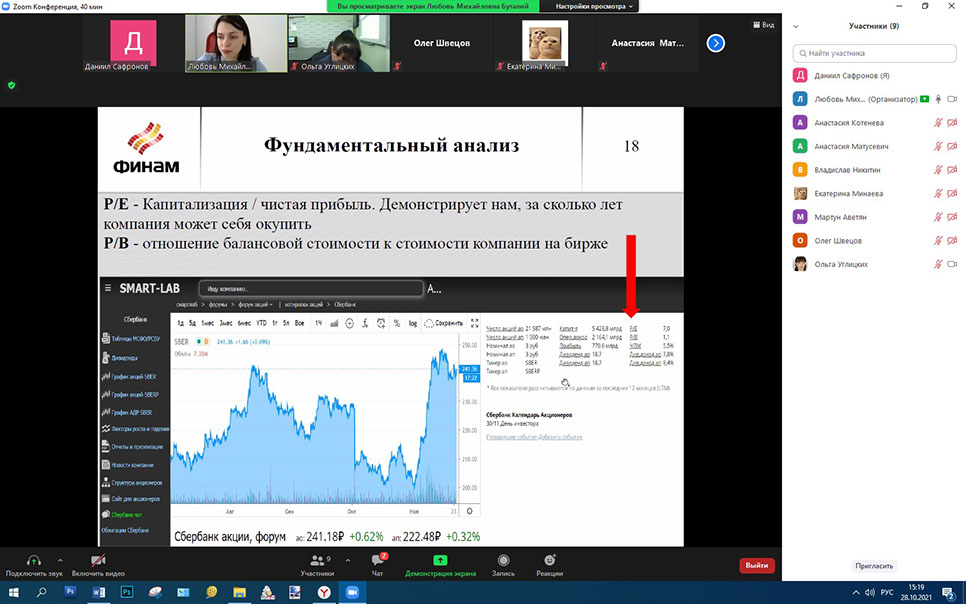
Task: Turn on camera with Включить видео
Action: (x=98, y=561)
